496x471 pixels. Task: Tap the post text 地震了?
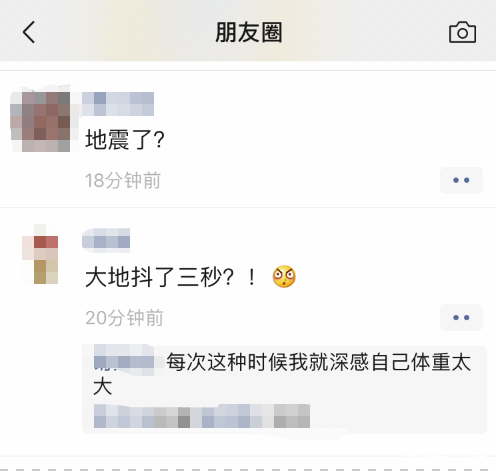[x=125, y=140]
